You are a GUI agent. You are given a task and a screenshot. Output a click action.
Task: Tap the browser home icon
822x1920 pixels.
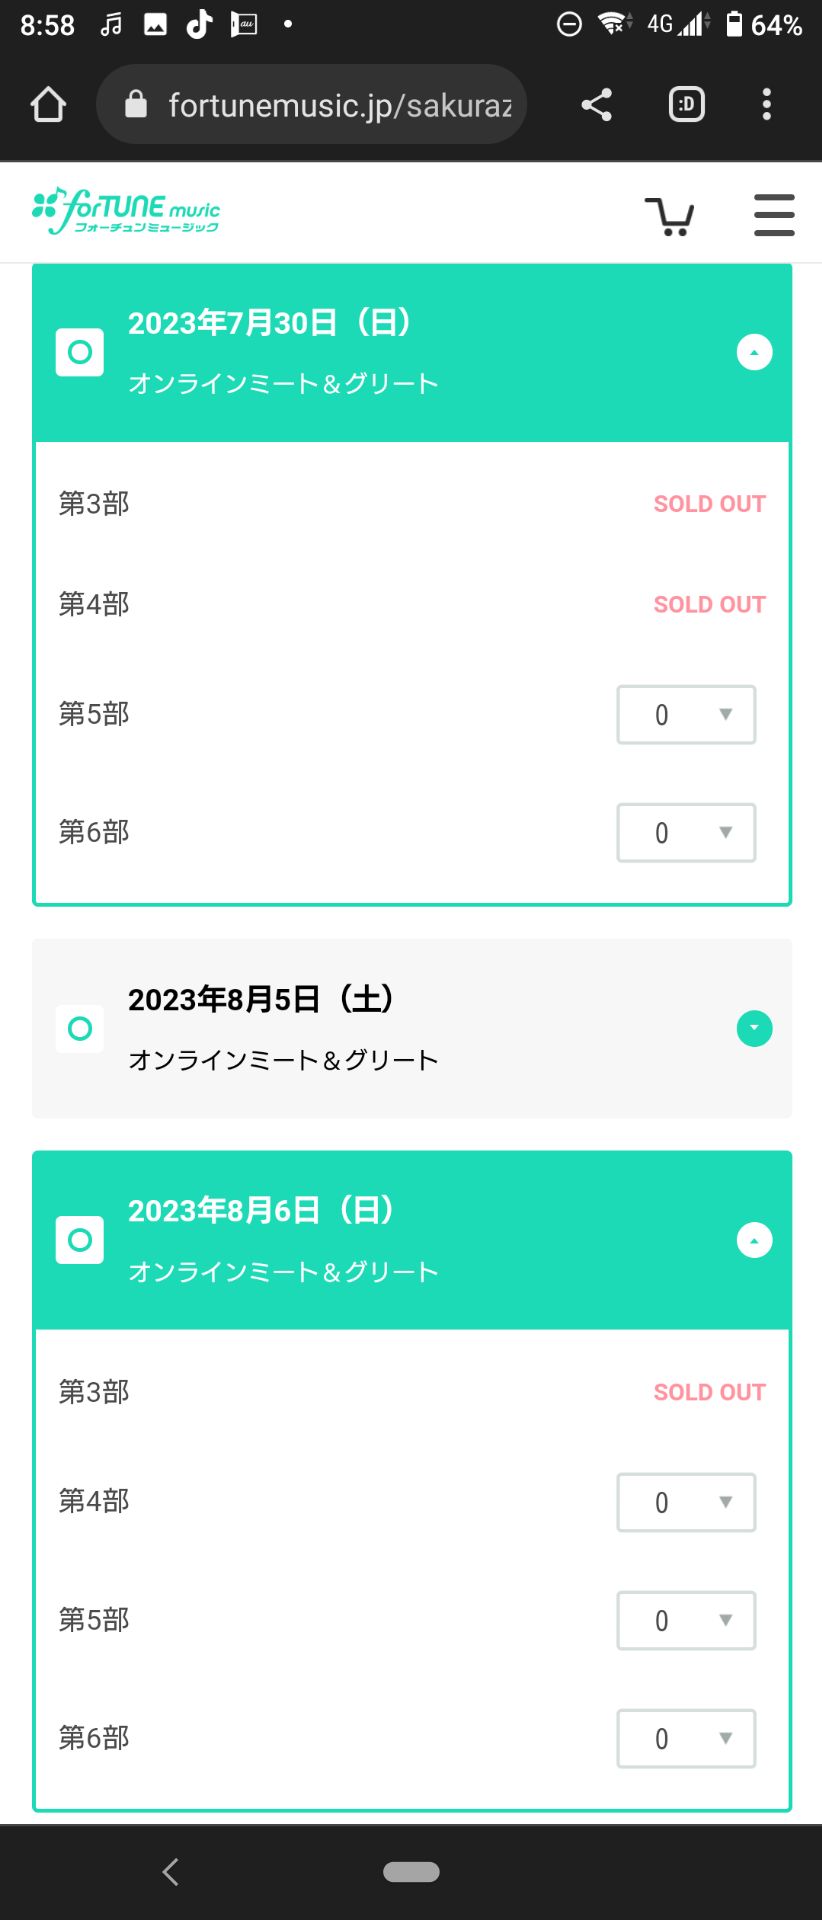point(48,105)
